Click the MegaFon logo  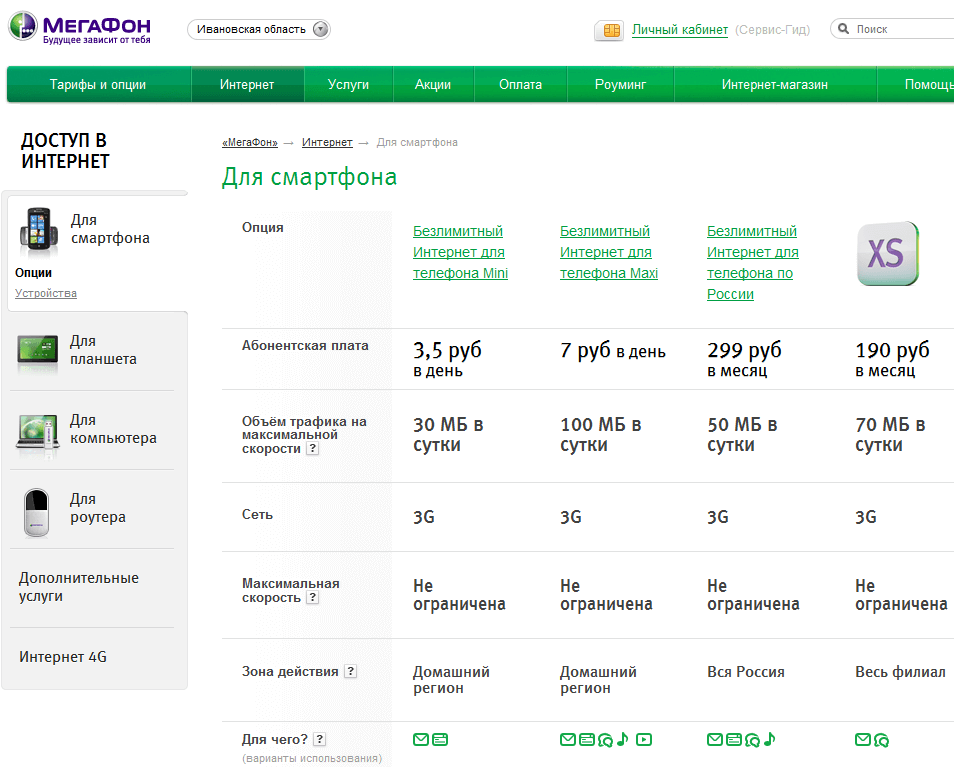[x=79, y=27]
